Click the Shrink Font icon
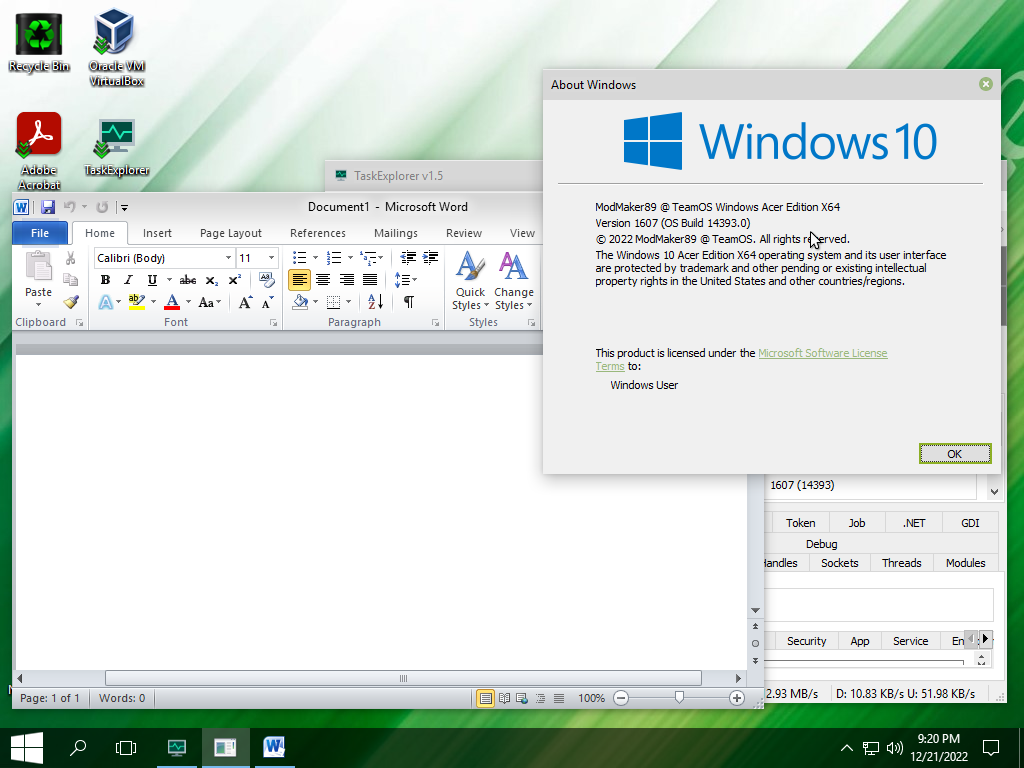 [267, 302]
